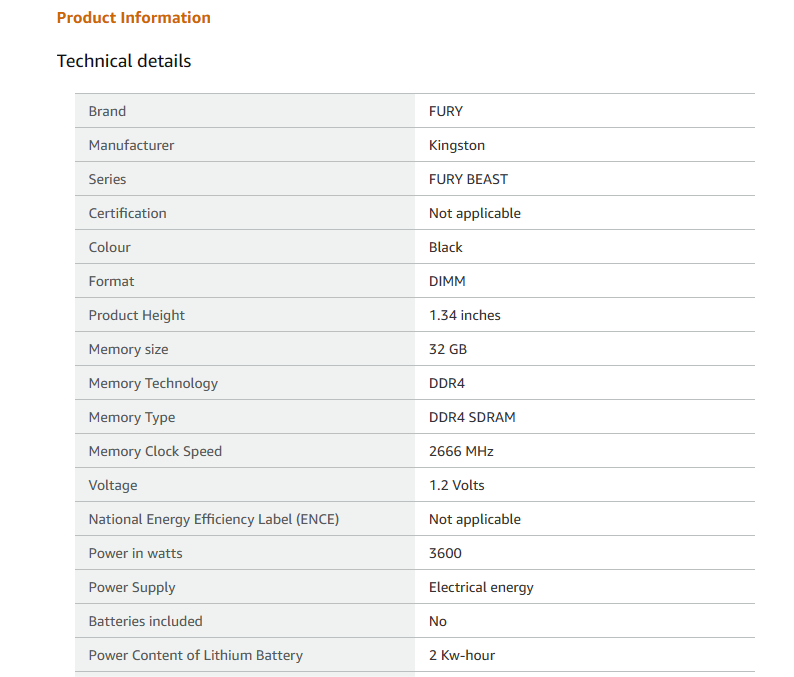Click the Technical details heading

pos(124,61)
